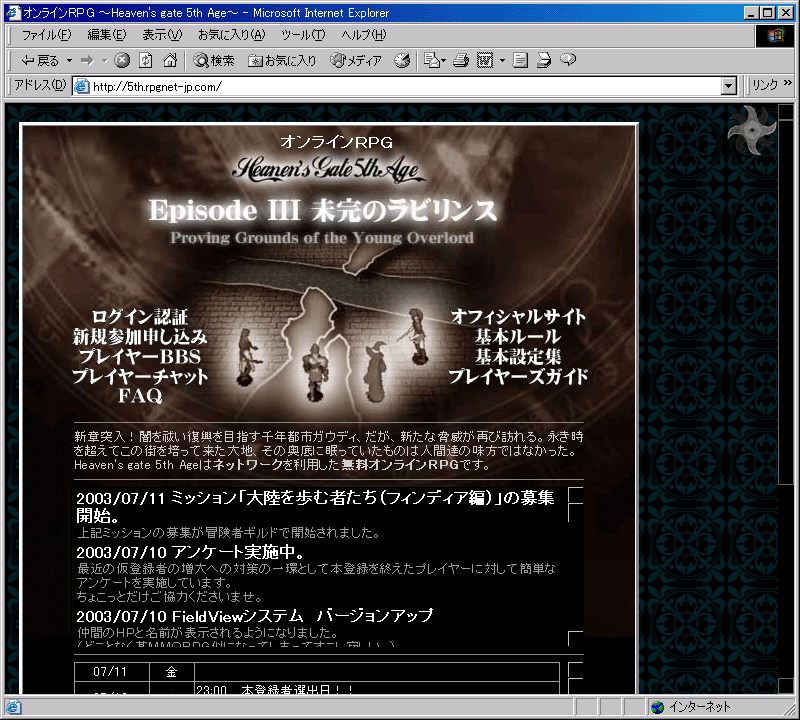
Task: Click the Forward arrow button
Action: coord(88,60)
